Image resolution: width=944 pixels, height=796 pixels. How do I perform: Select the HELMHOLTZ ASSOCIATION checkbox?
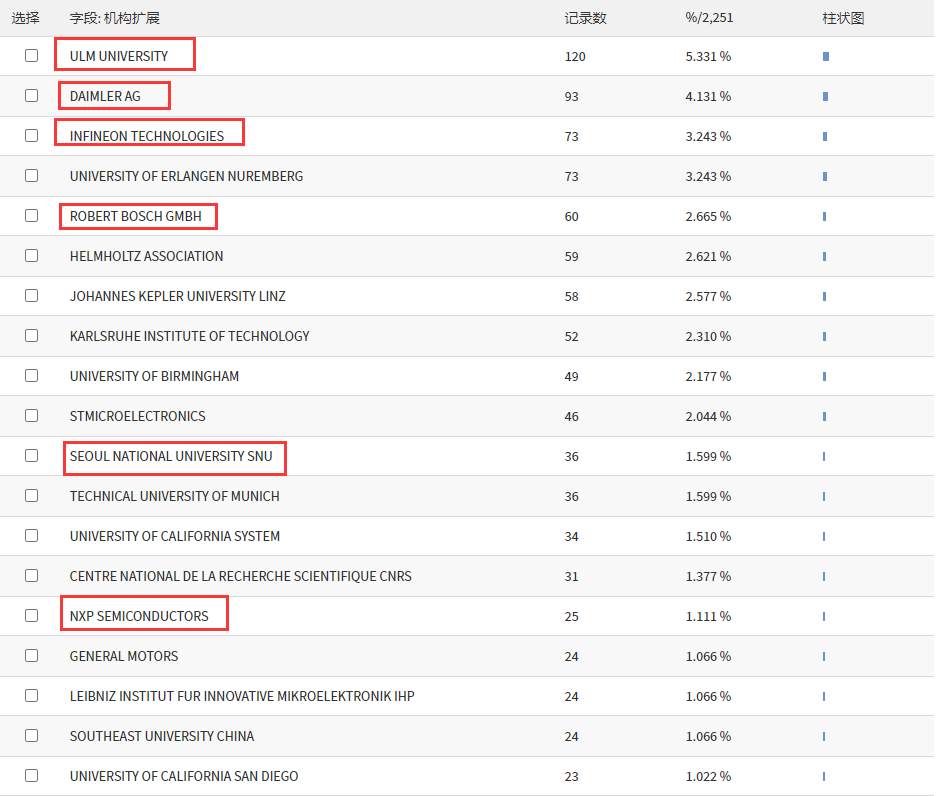(x=31, y=255)
